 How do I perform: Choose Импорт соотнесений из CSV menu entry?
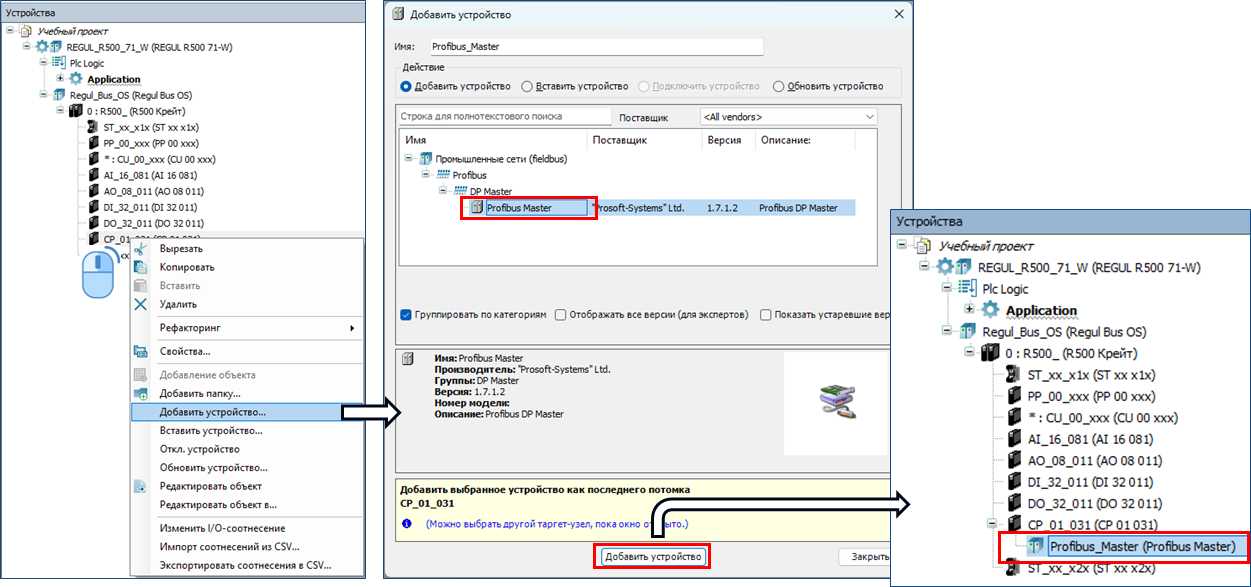229,547
